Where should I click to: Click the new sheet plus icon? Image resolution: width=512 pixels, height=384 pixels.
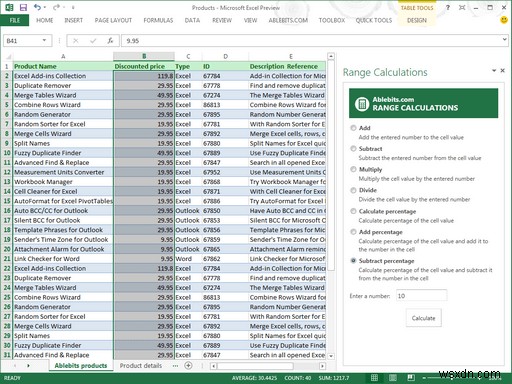coord(188,365)
